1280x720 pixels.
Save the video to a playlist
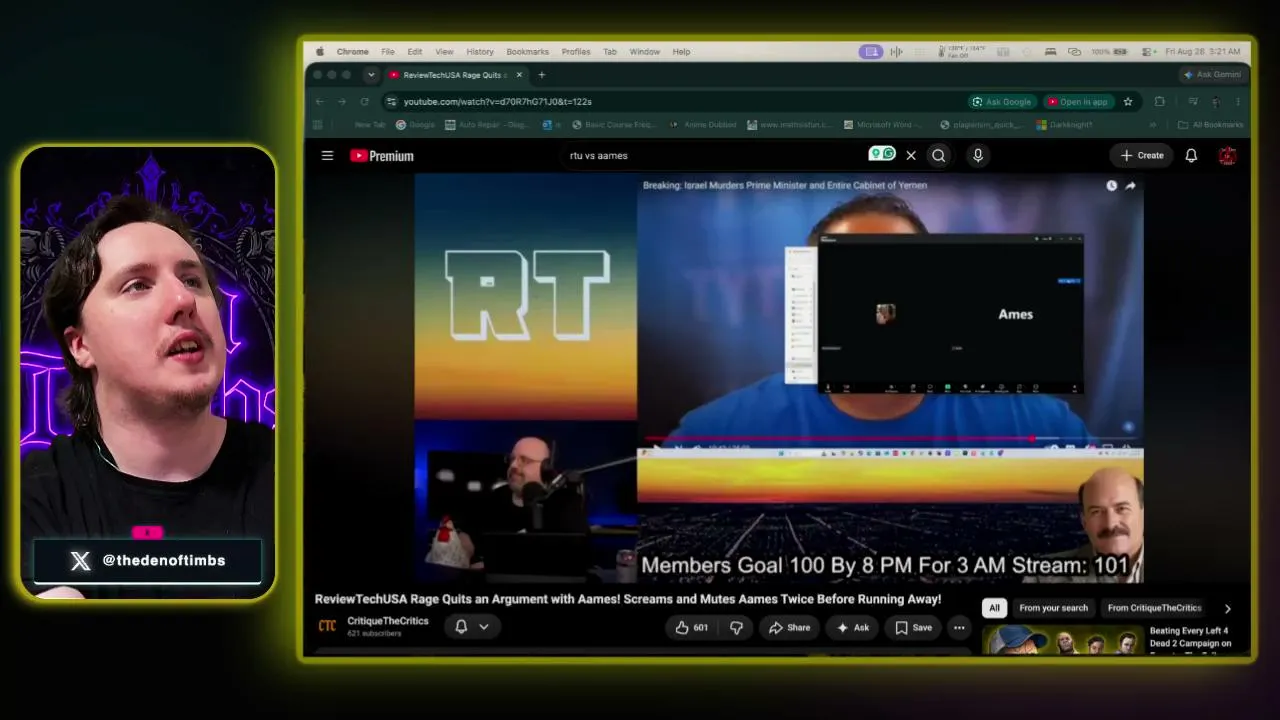pyautogui.click(x=913, y=628)
